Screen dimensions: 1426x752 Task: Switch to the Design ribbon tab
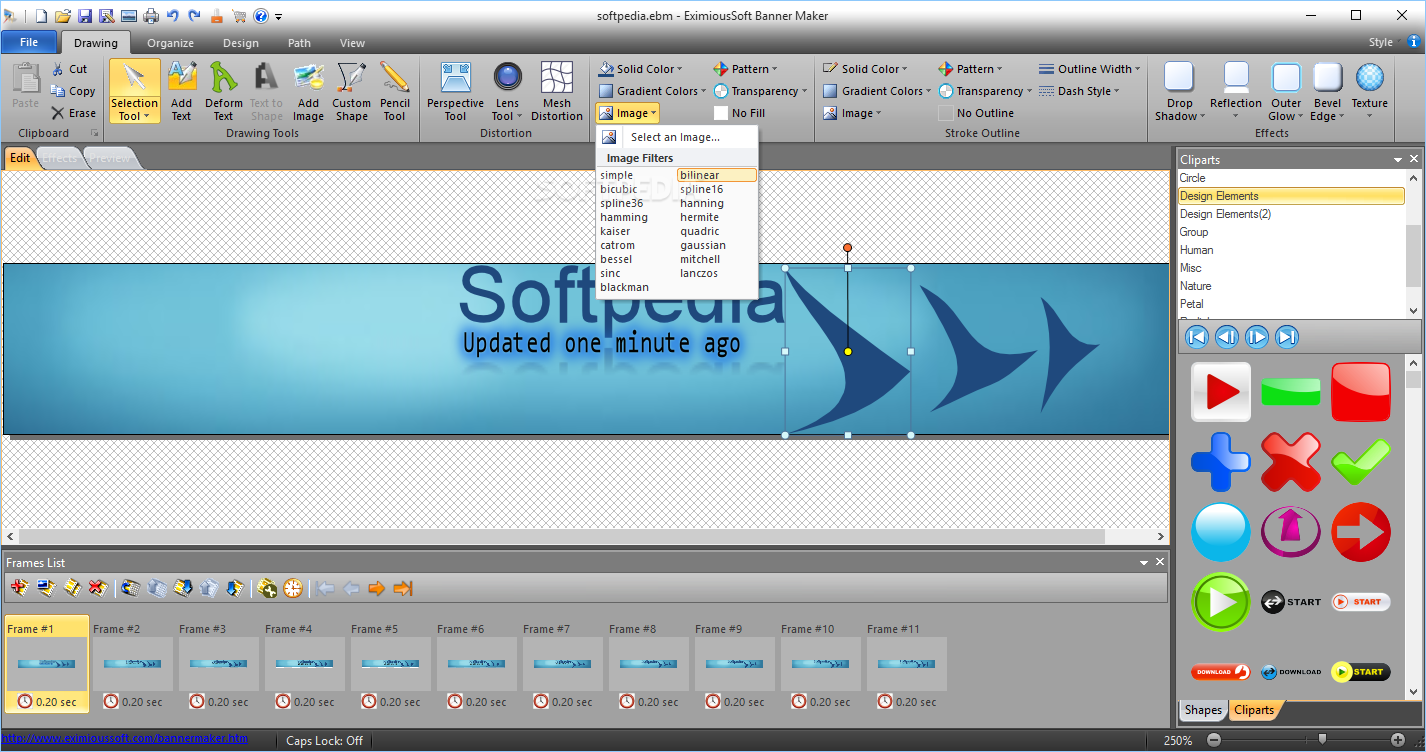(240, 43)
